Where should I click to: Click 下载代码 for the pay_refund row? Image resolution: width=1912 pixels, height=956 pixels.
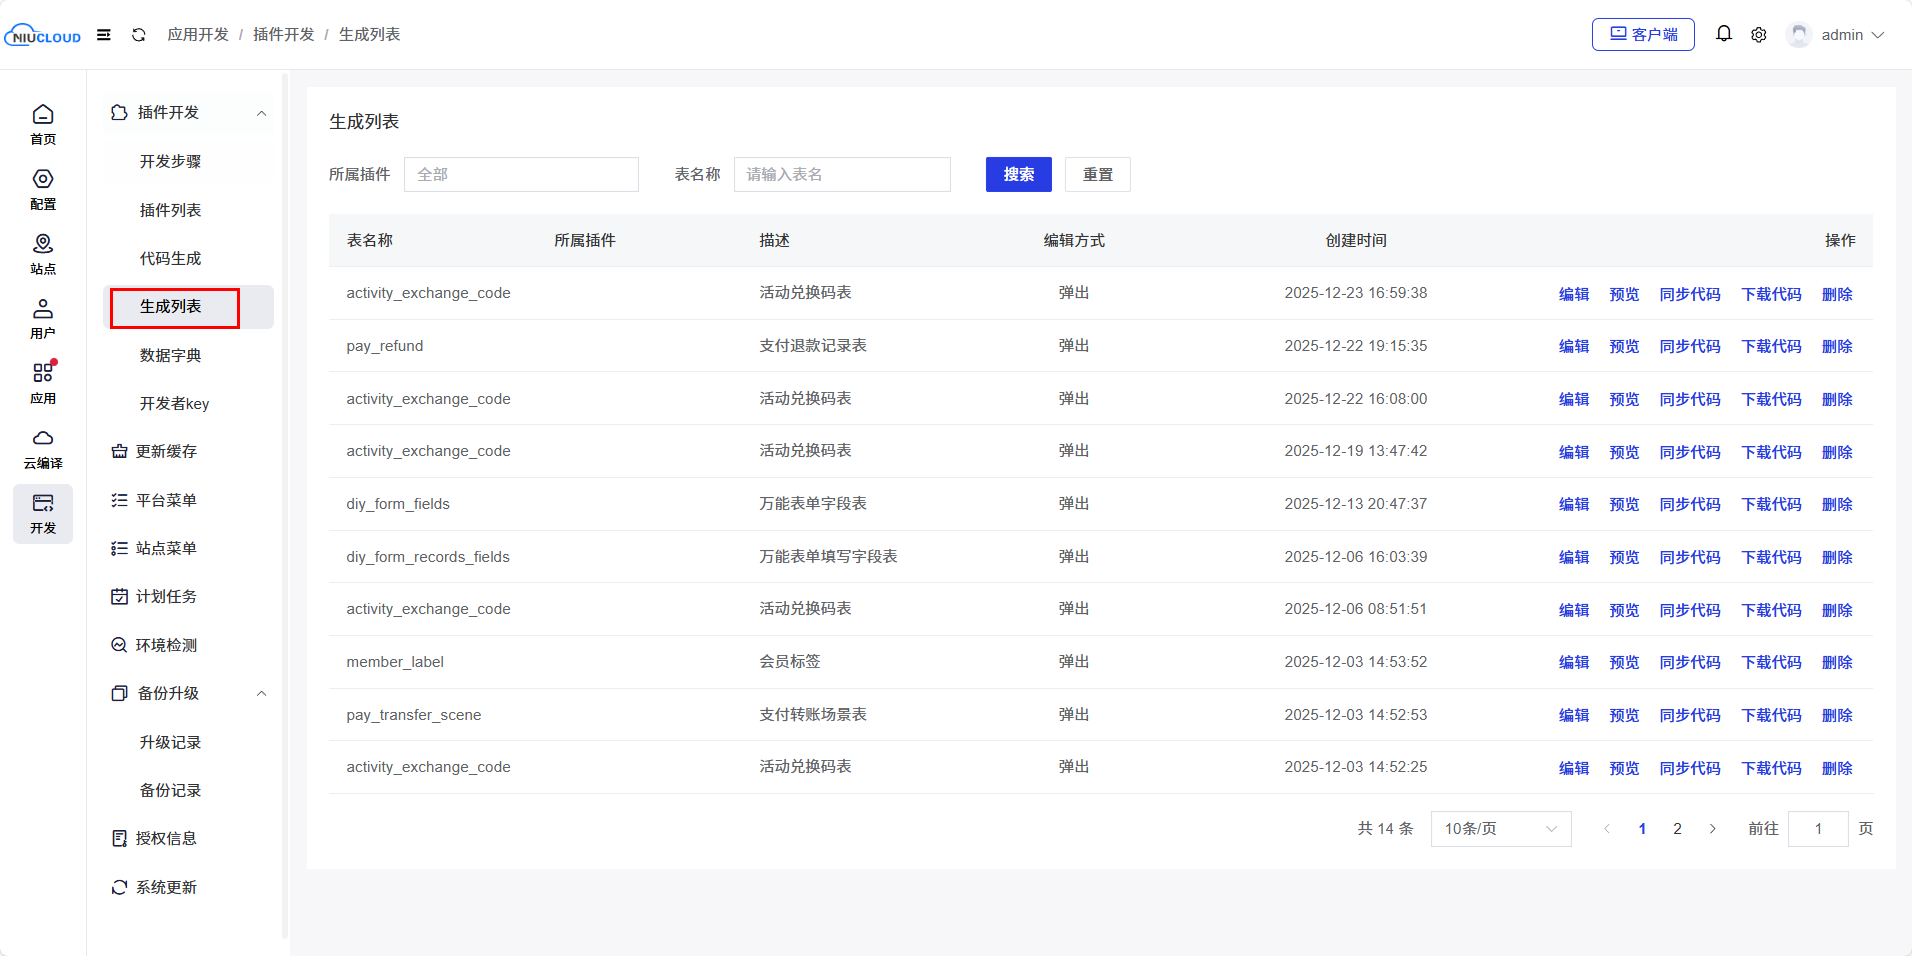[x=1771, y=346]
